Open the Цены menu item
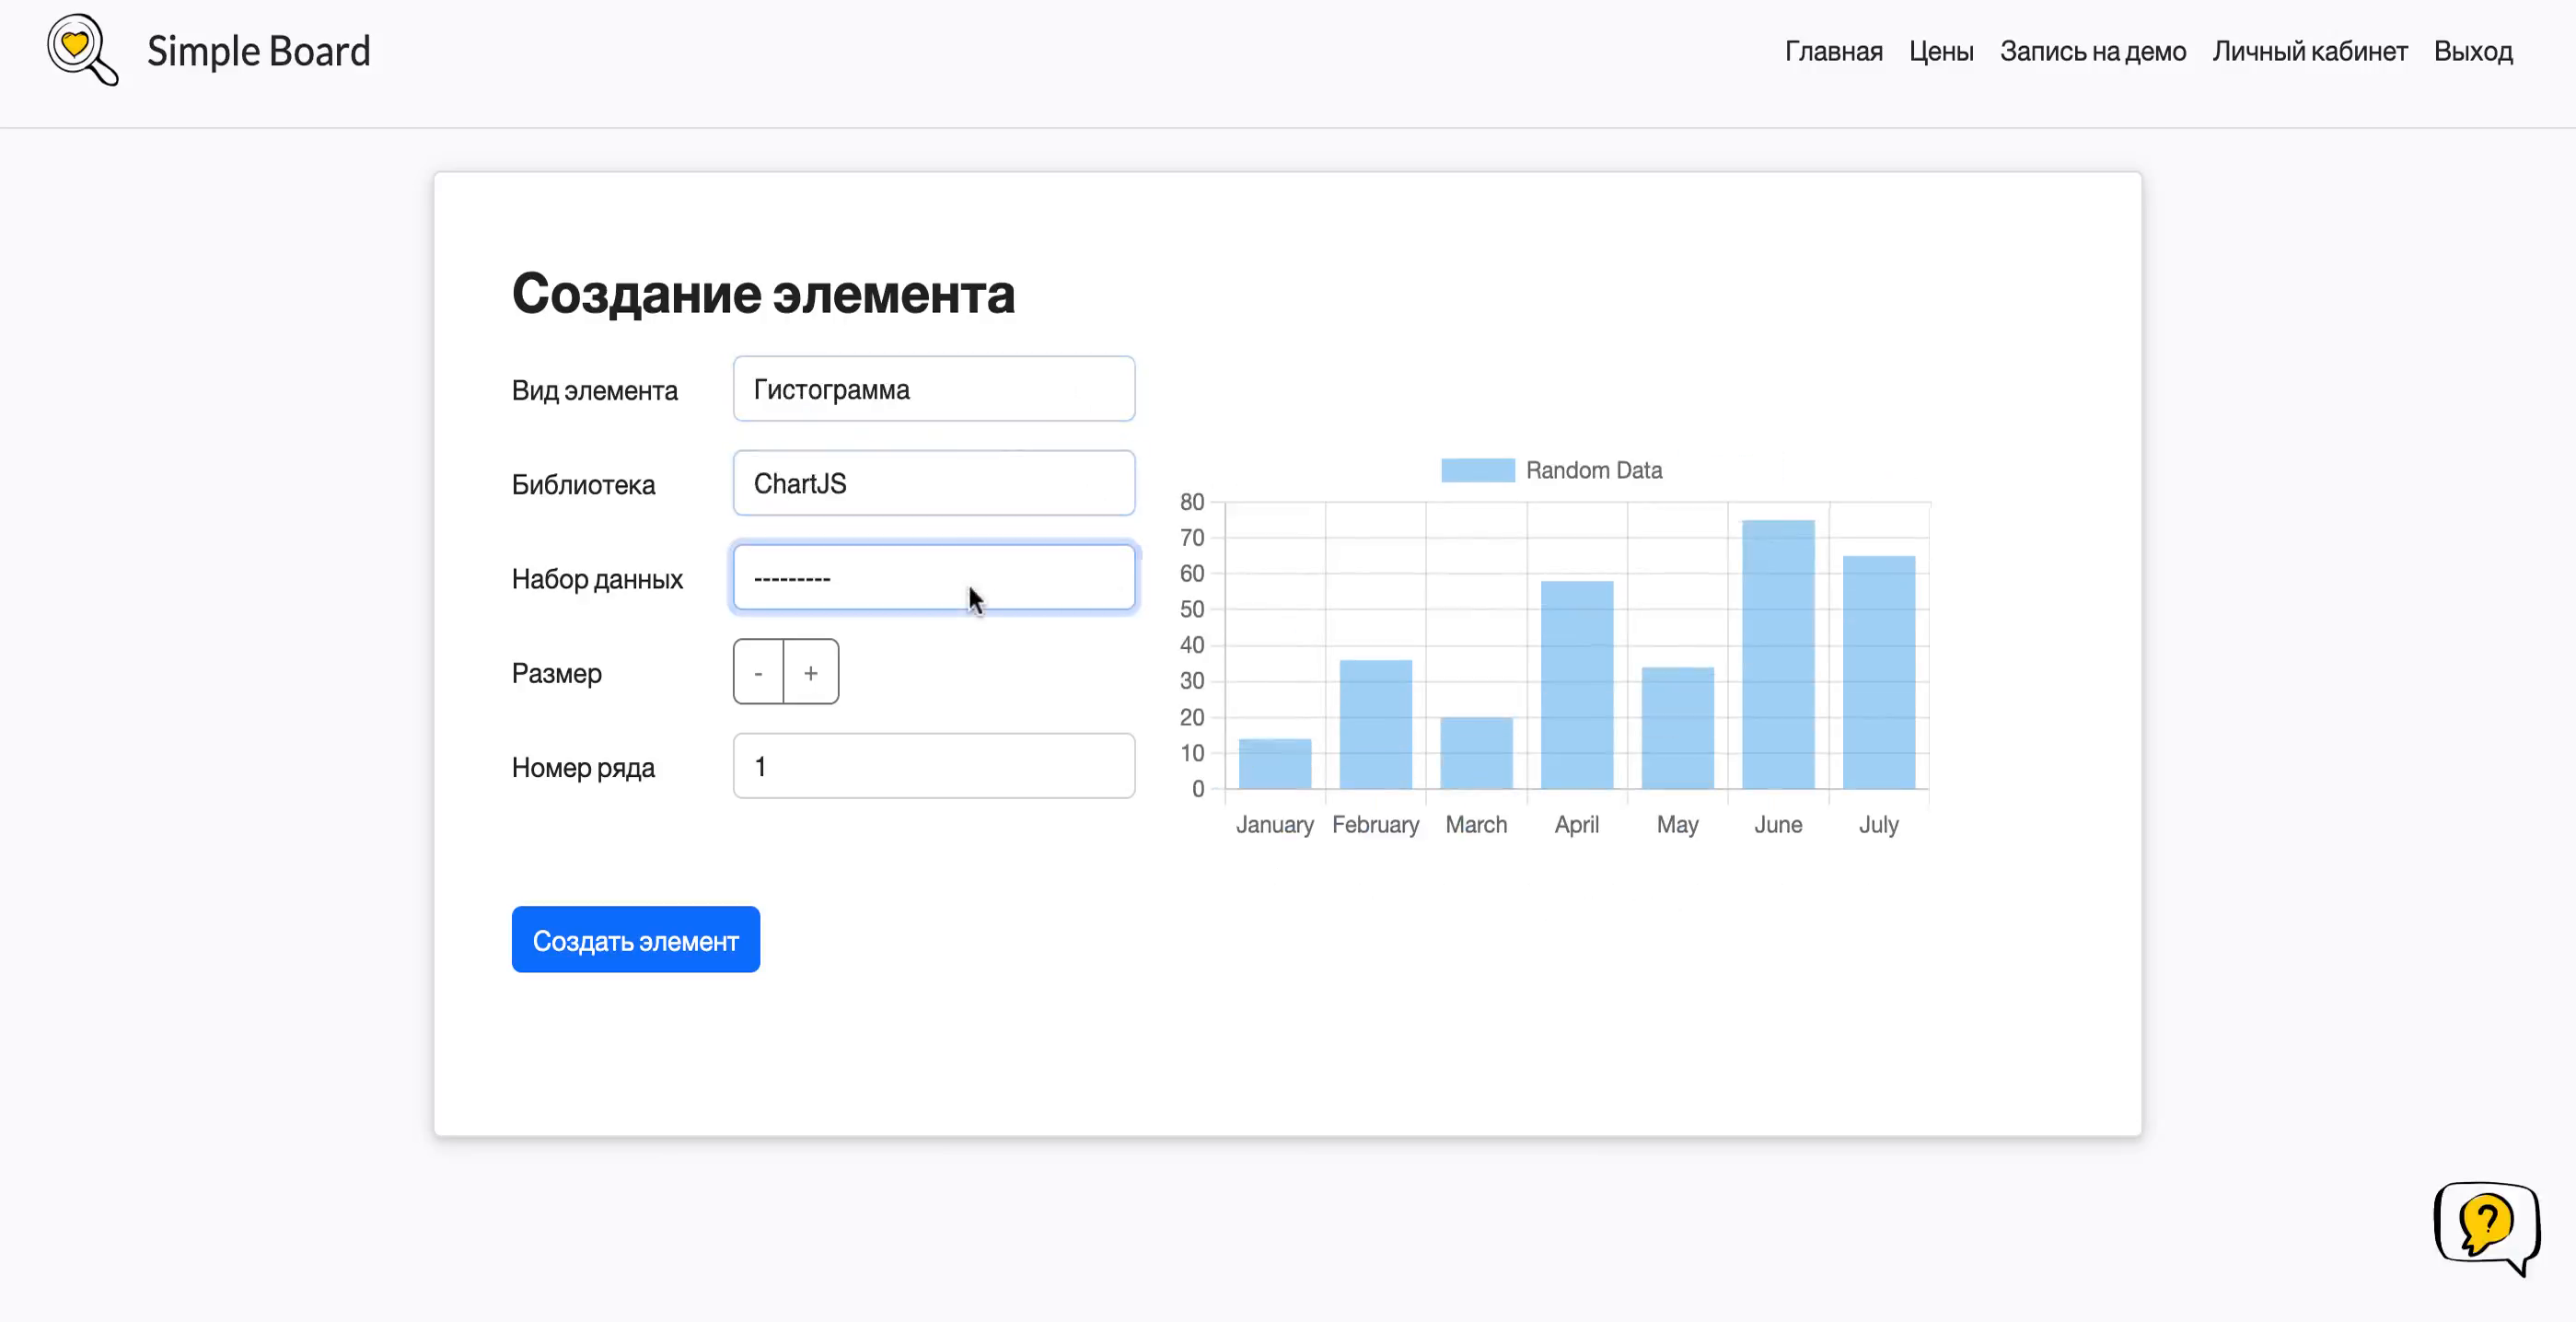Screen dimensions: 2576x1322 click(1941, 51)
